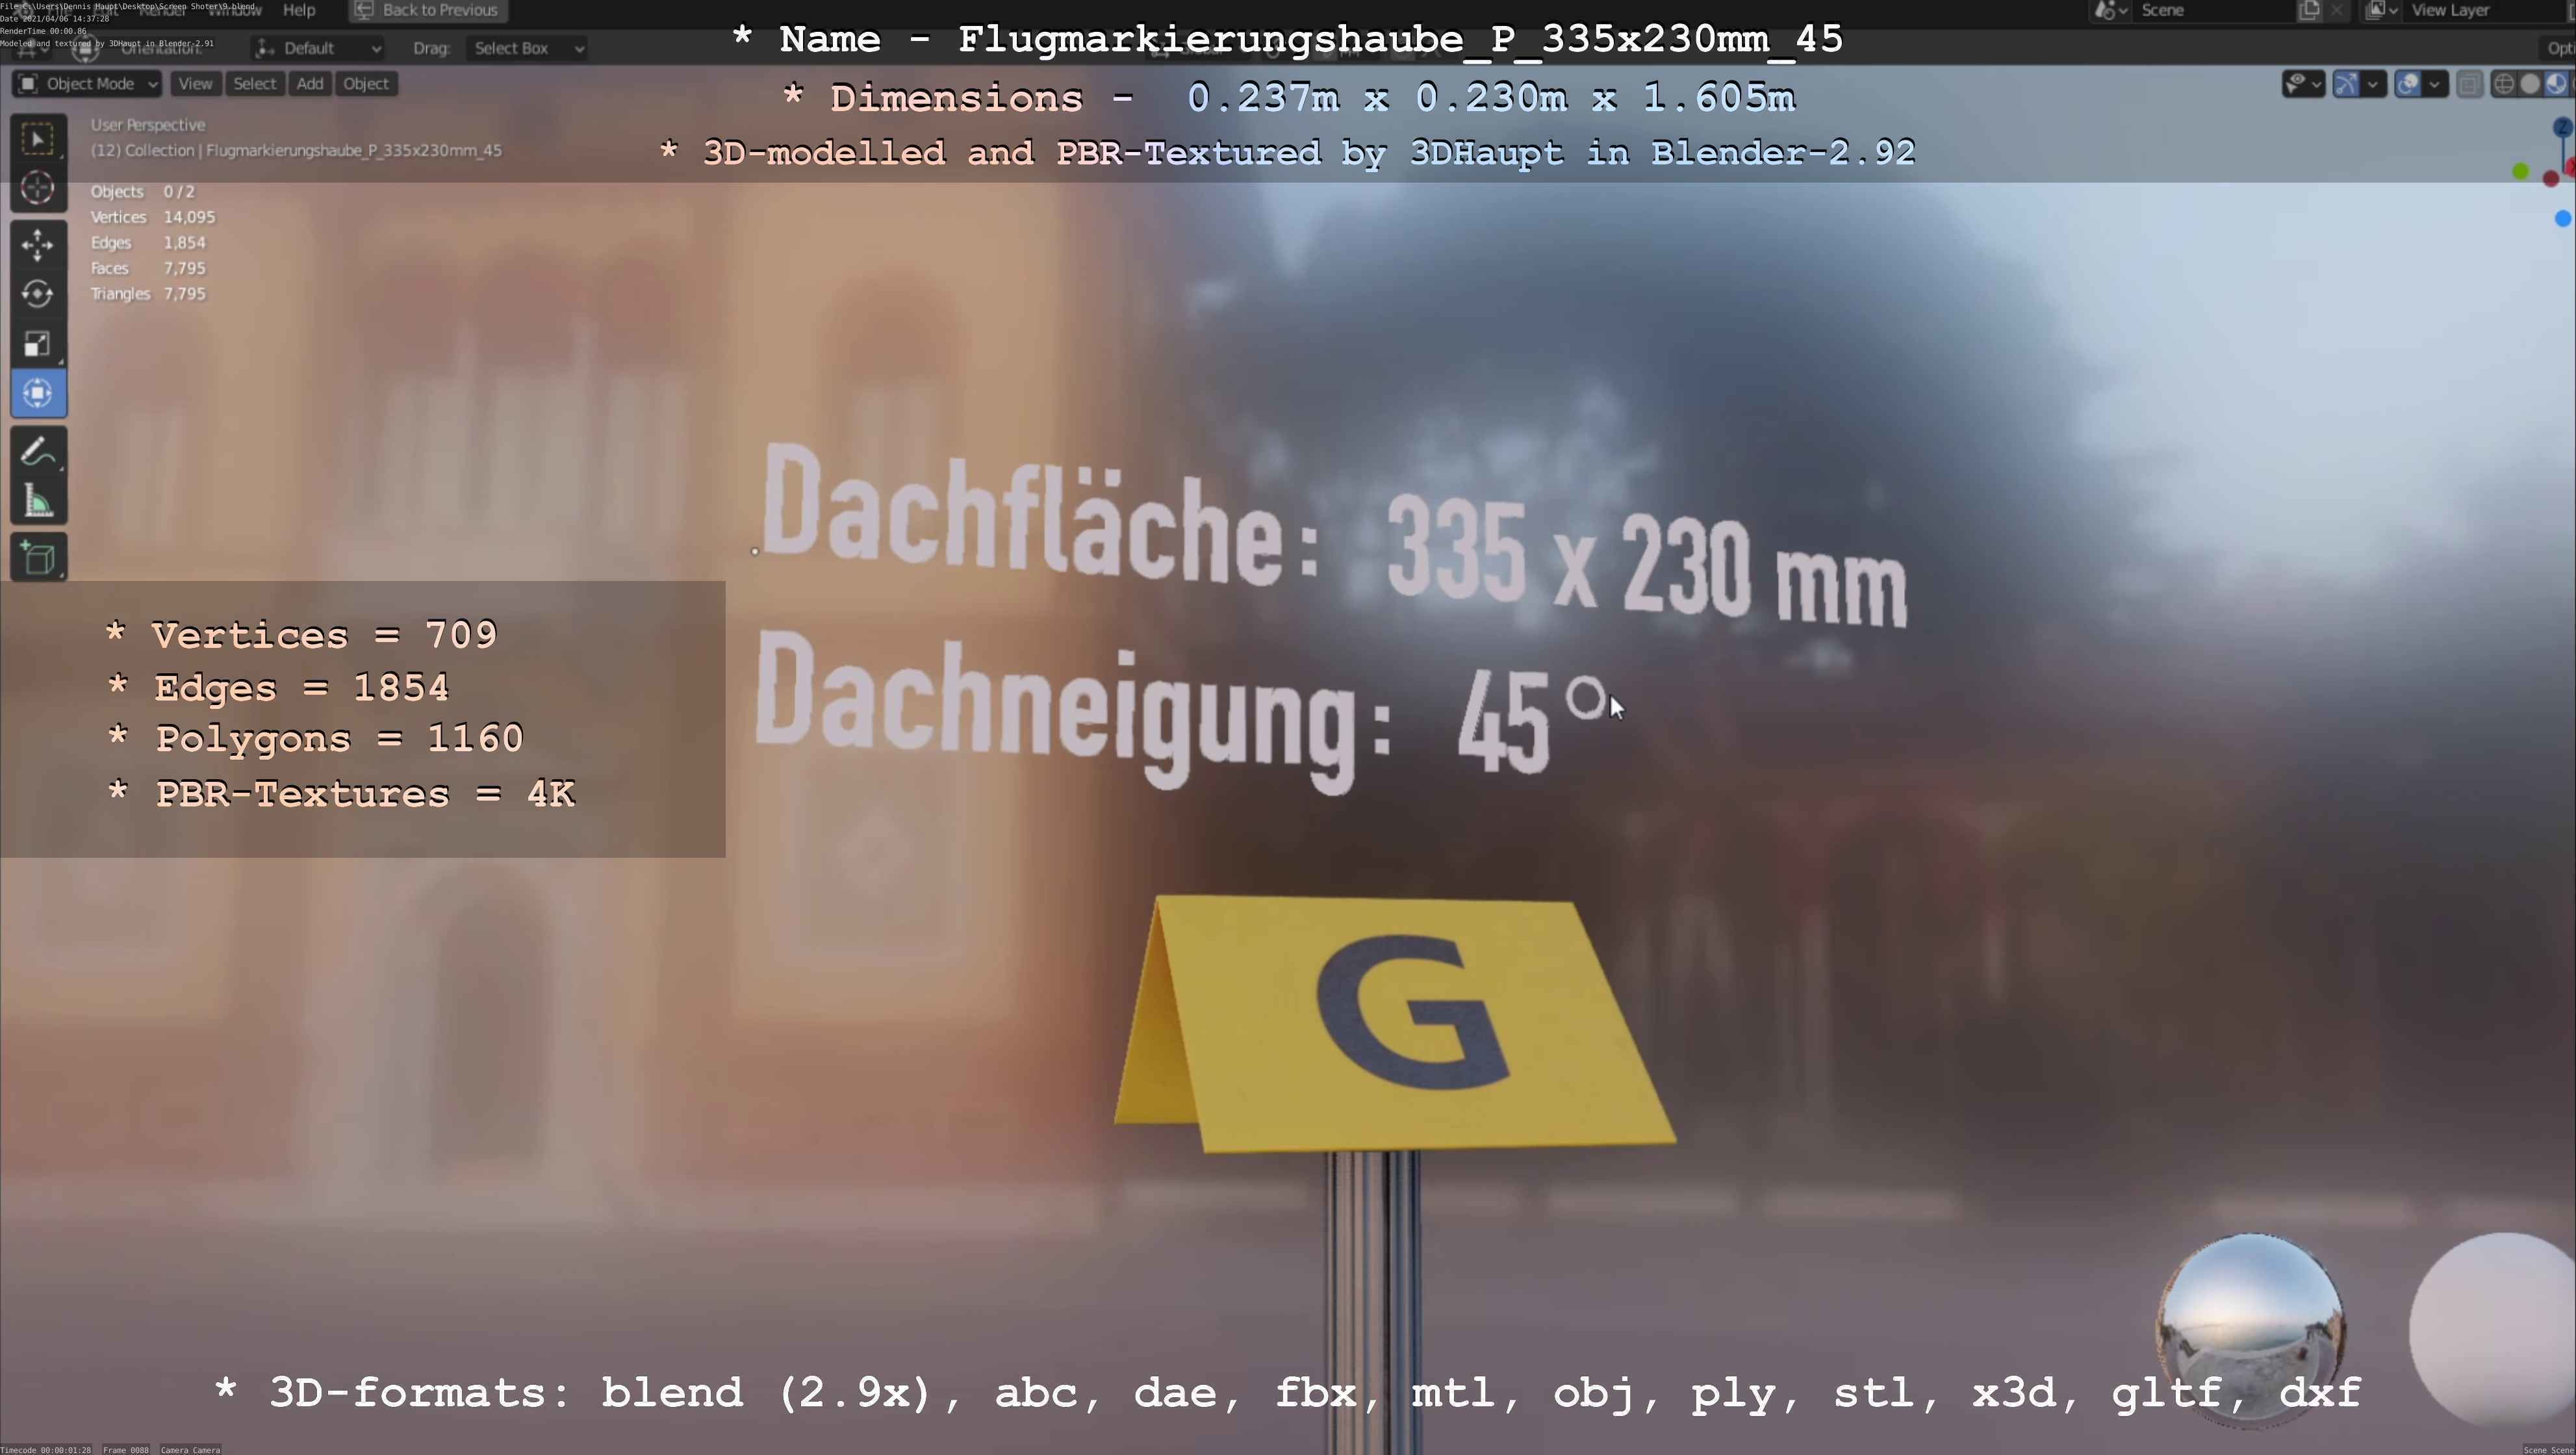Image resolution: width=2576 pixels, height=1455 pixels.
Task: Switch to wireframe viewport shading
Action: click(x=2504, y=85)
